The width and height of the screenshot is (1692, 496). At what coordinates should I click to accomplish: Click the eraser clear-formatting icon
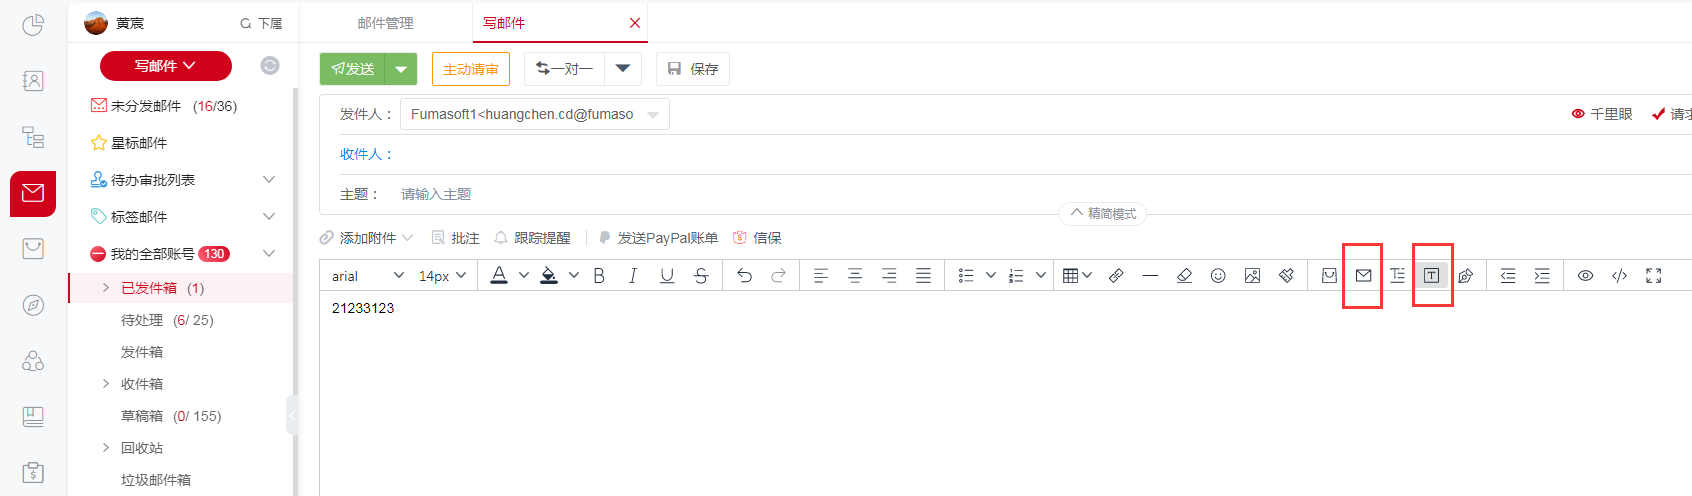pyautogui.click(x=1184, y=276)
